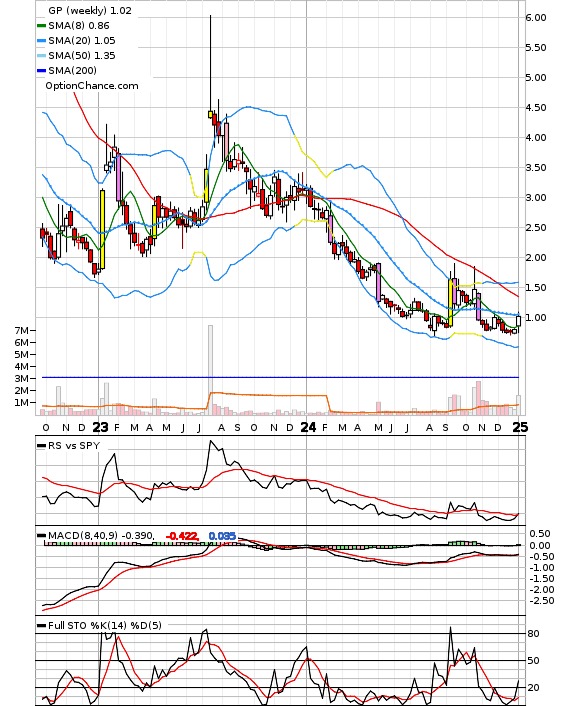Click the tallest volume bar in July
Image resolution: width=566 pixels, height=706 pixels.
click(210, 370)
